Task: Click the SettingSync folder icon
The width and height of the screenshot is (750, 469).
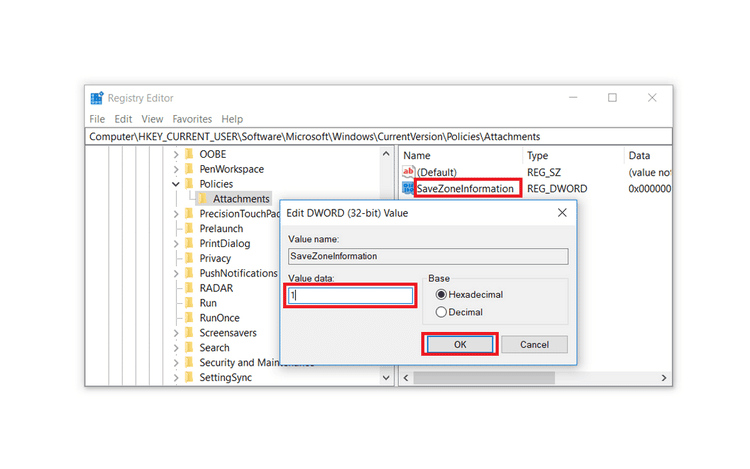Action: (190, 377)
